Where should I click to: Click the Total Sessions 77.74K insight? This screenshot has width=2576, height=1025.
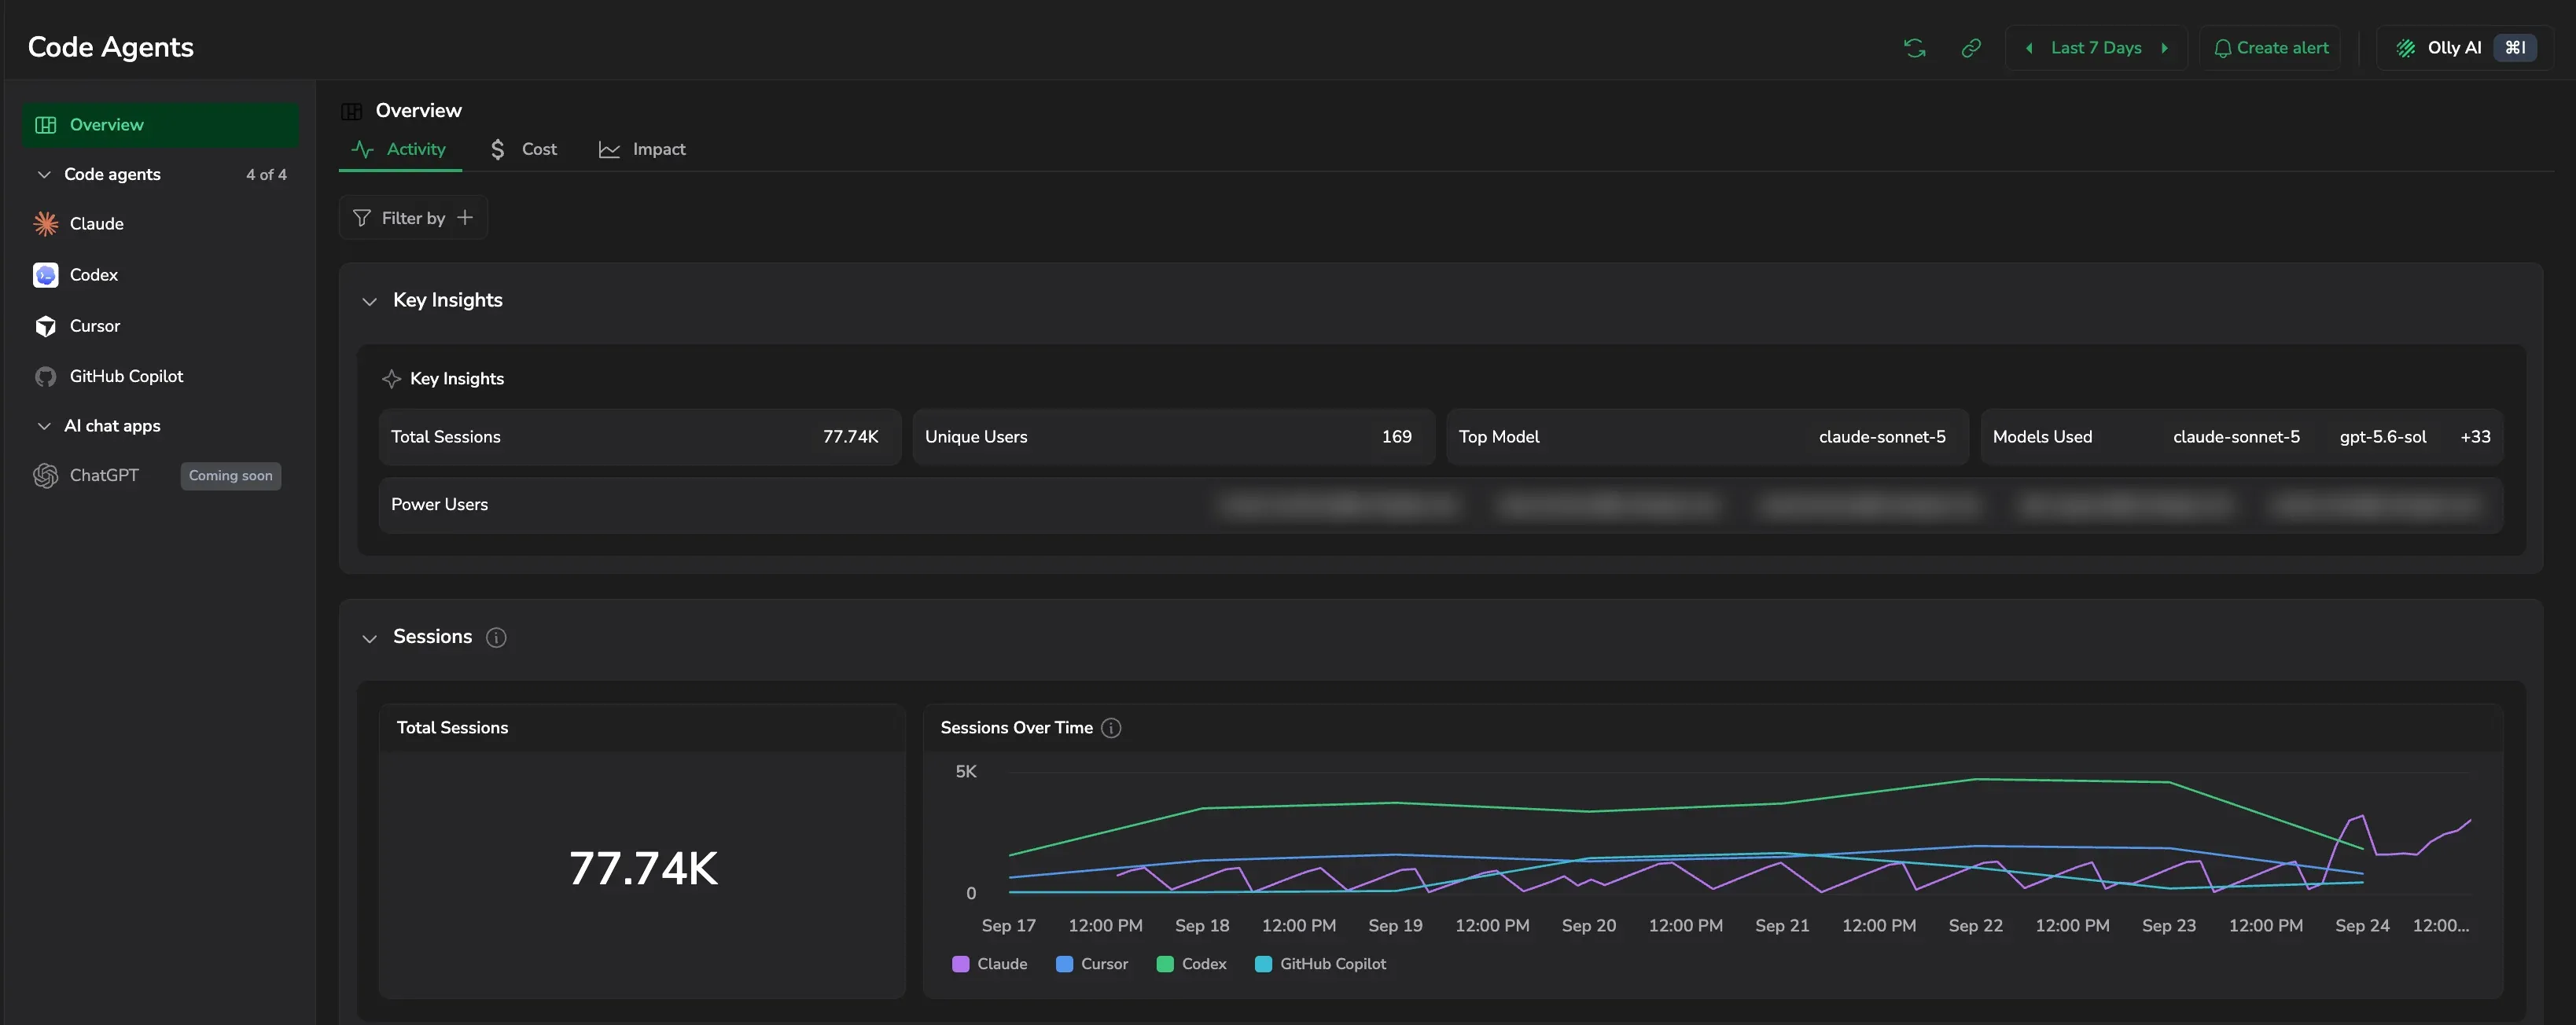point(640,437)
